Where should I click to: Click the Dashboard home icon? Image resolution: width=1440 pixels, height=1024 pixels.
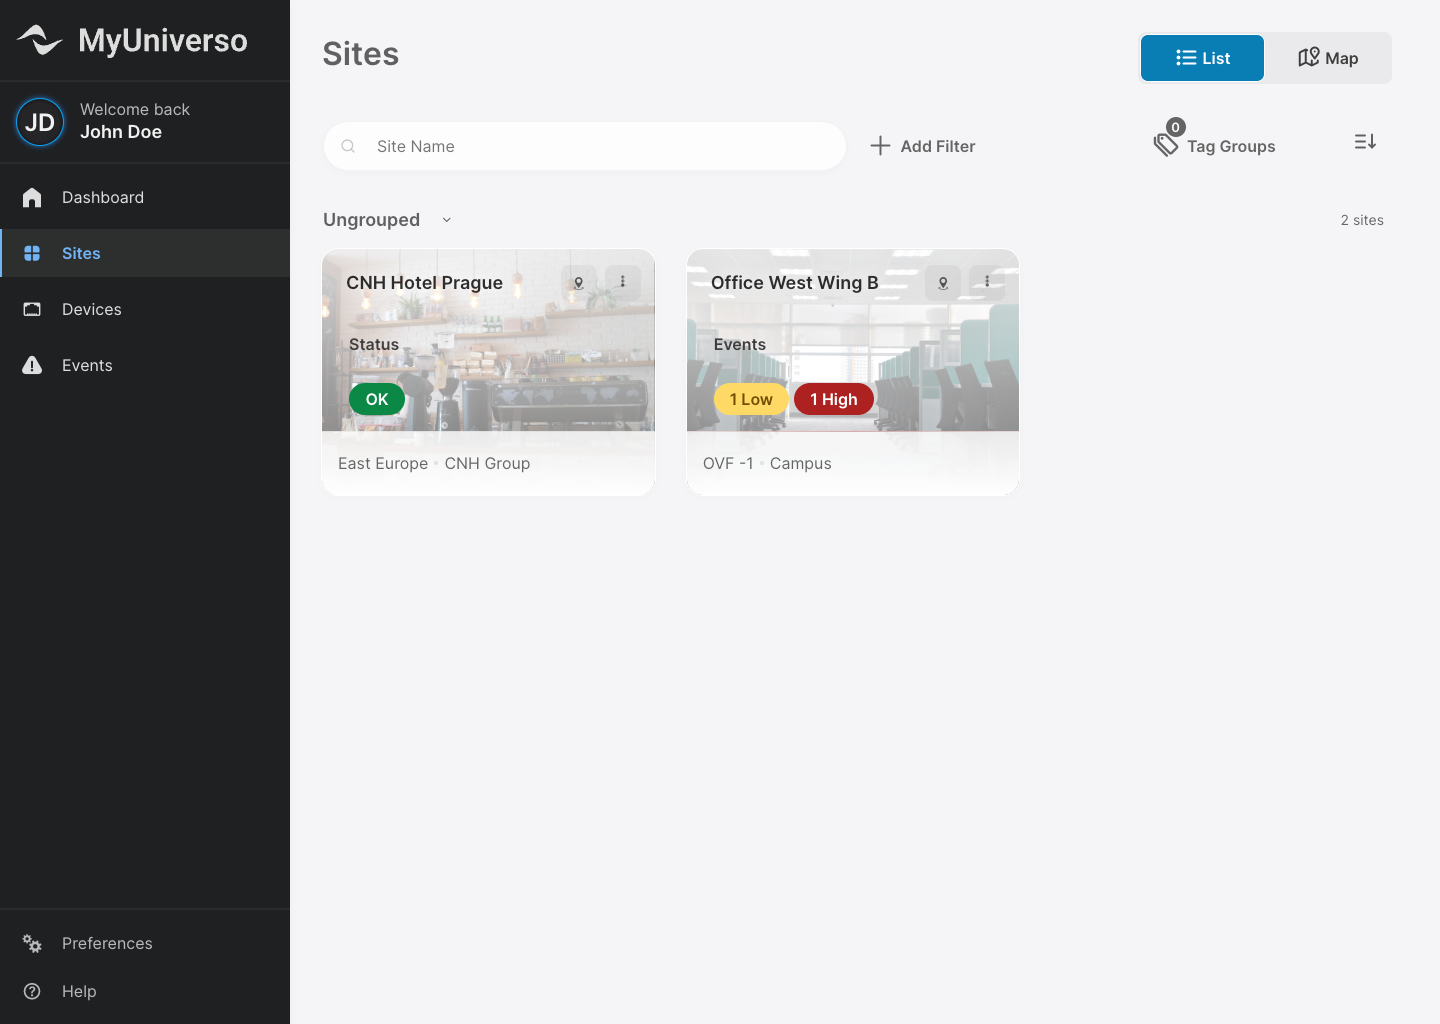coord(32,197)
